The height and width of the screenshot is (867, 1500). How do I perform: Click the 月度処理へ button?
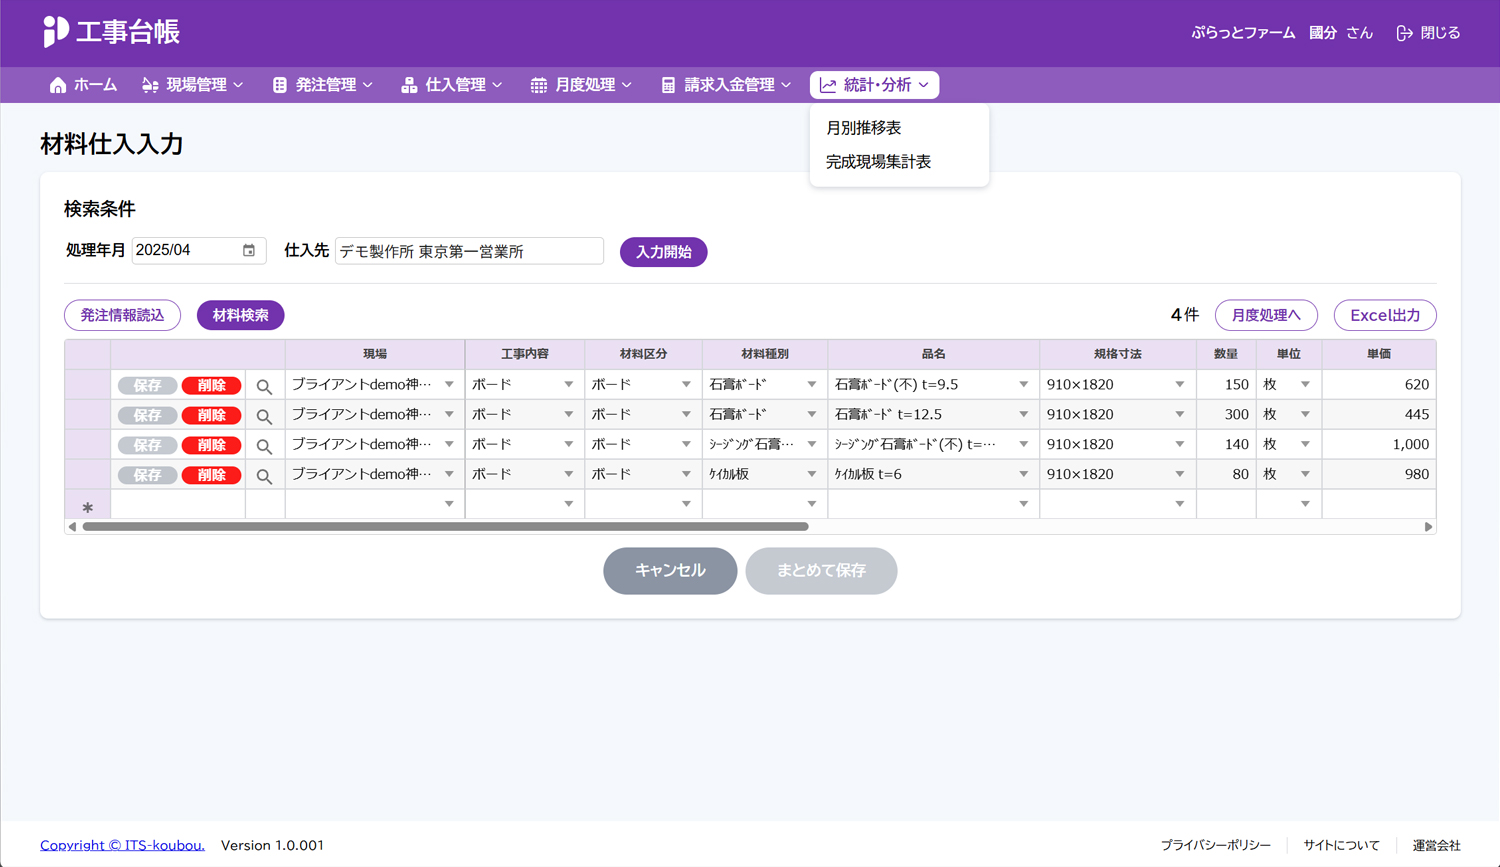click(1266, 315)
